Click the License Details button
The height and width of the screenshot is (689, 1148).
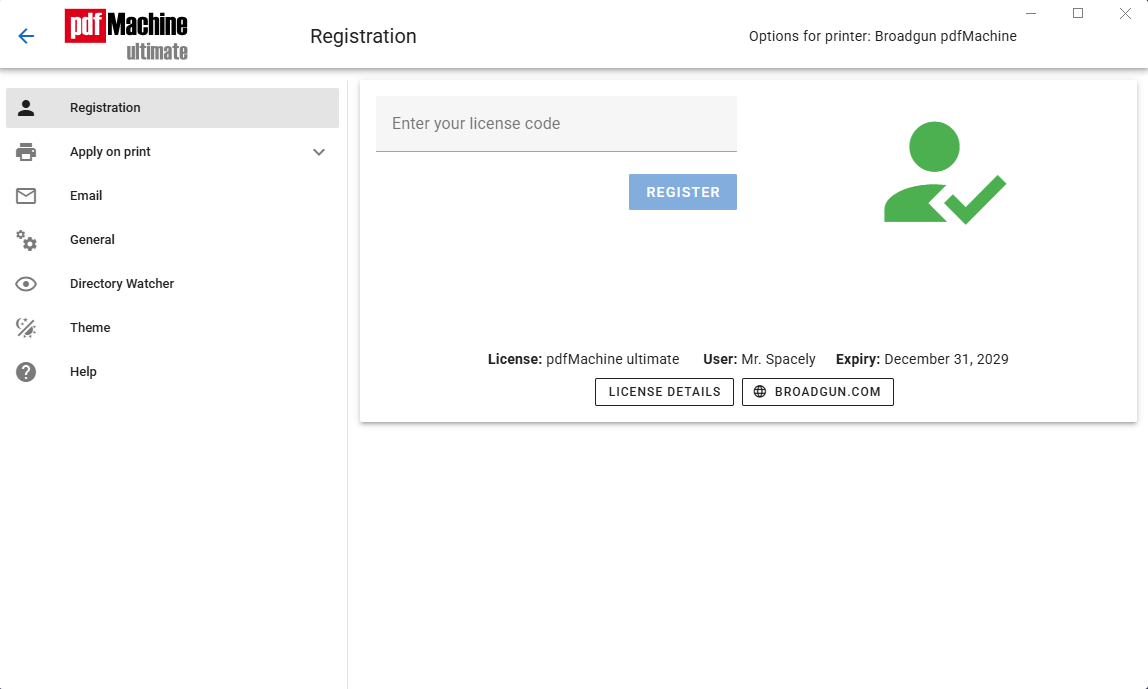(x=664, y=392)
